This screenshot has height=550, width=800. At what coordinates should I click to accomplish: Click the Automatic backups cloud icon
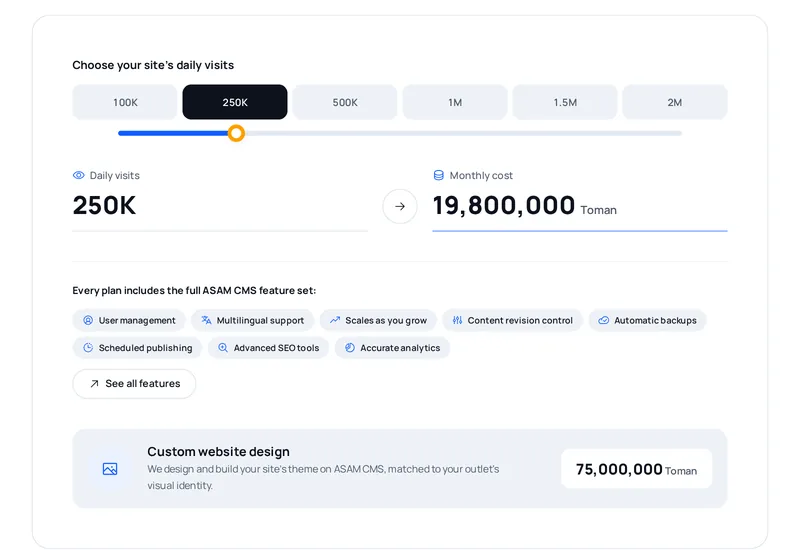[x=604, y=320]
